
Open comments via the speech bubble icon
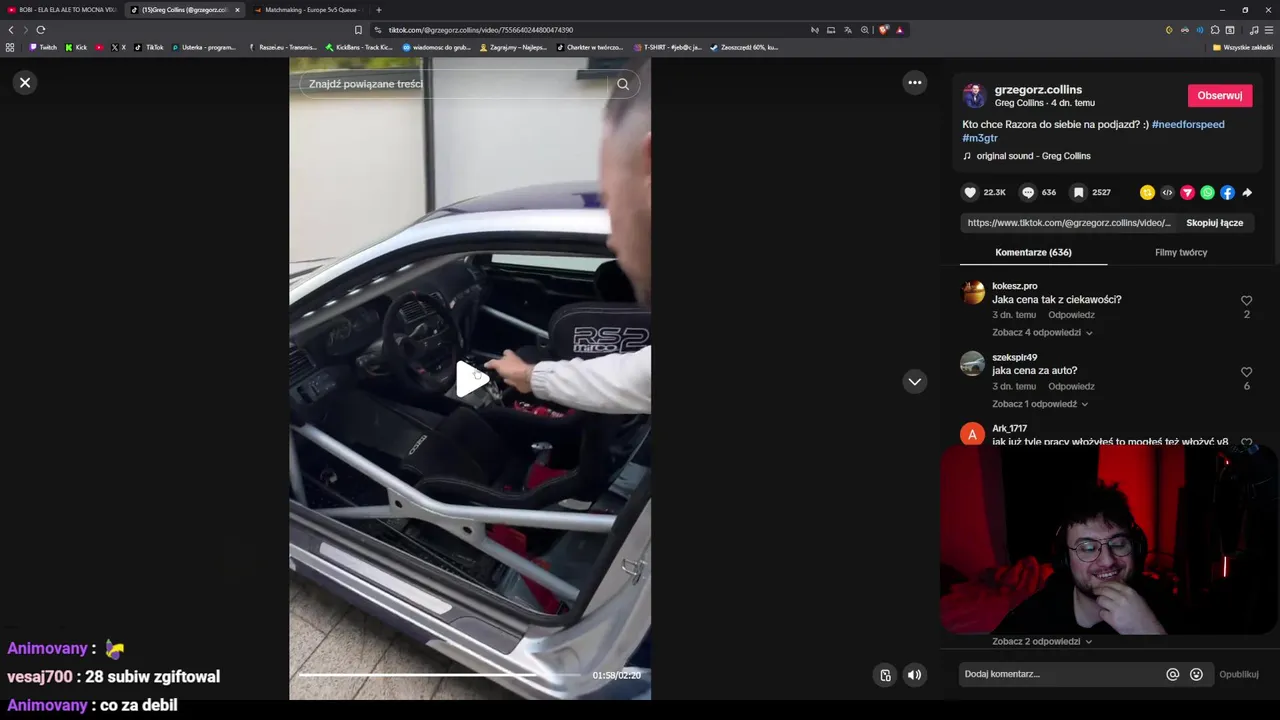(1028, 192)
